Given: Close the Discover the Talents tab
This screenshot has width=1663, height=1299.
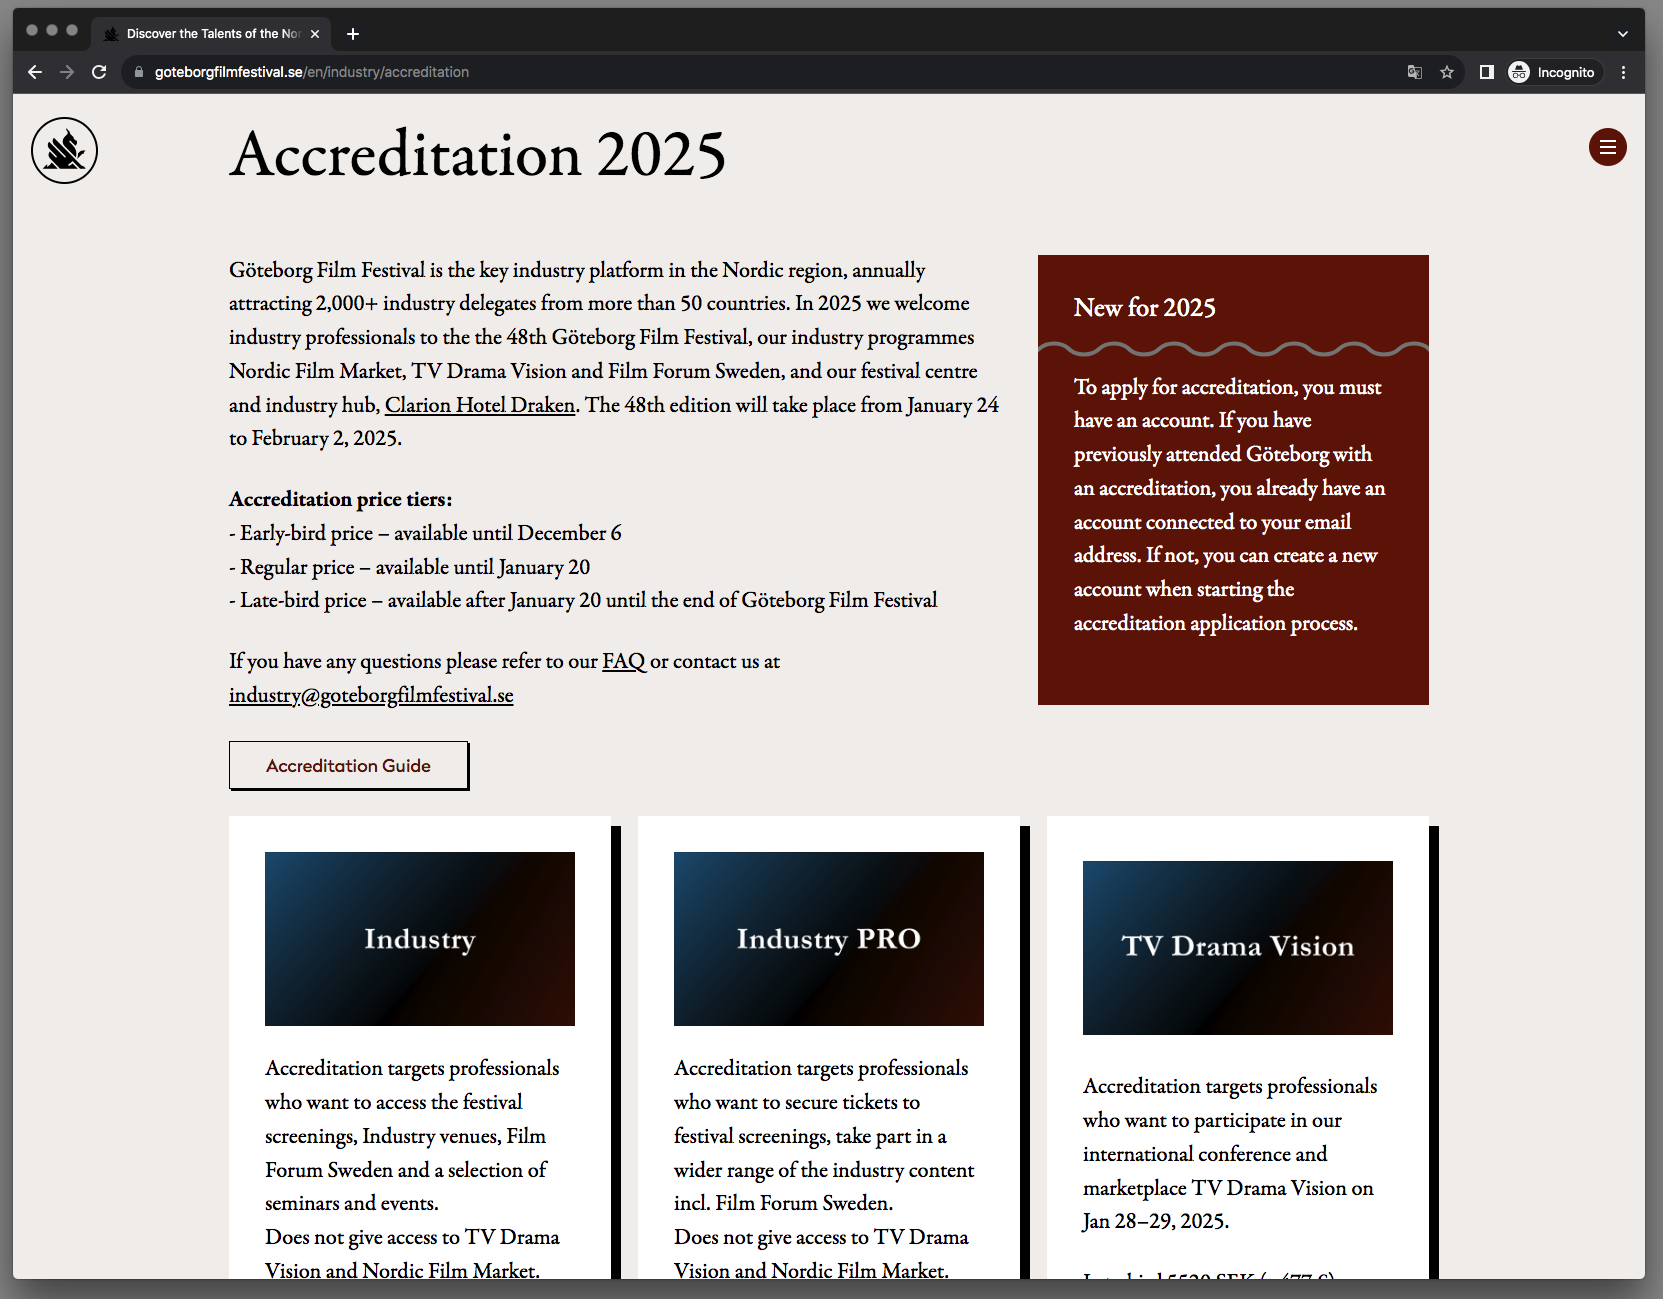Looking at the screenshot, I should (315, 34).
